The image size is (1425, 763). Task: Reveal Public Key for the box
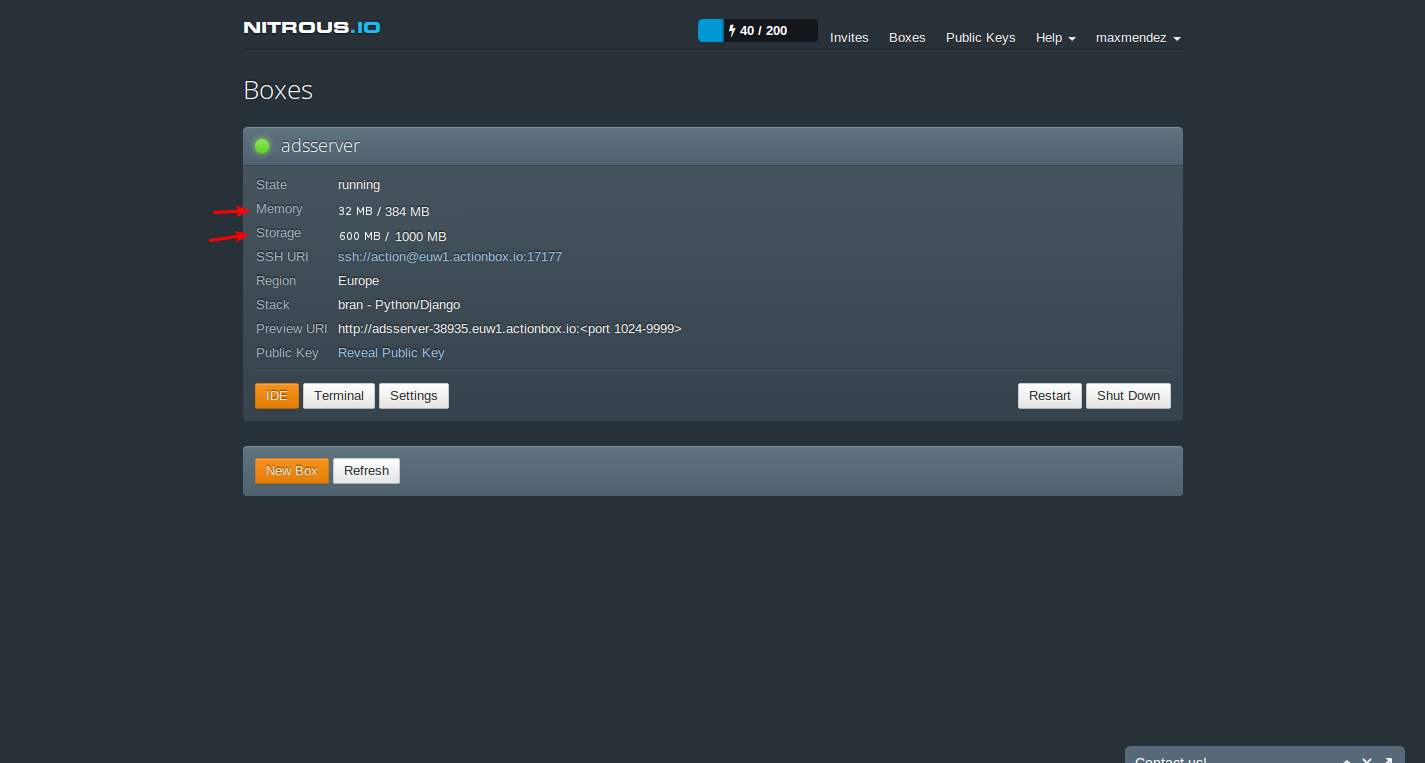point(391,353)
